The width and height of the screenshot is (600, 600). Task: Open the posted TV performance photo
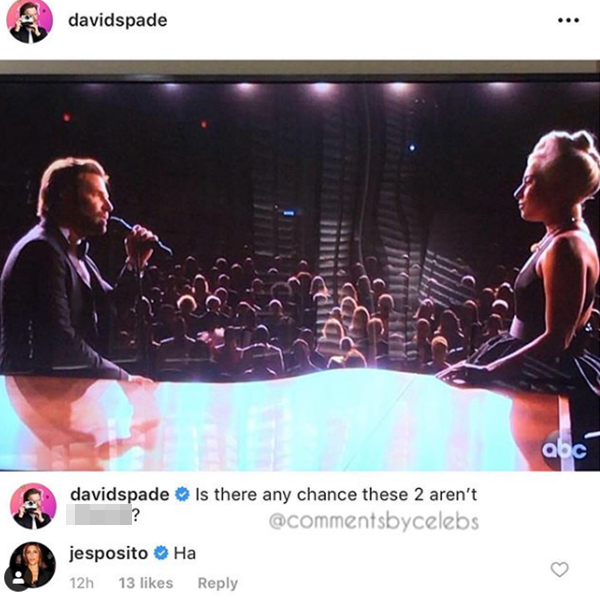pos(300,266)
